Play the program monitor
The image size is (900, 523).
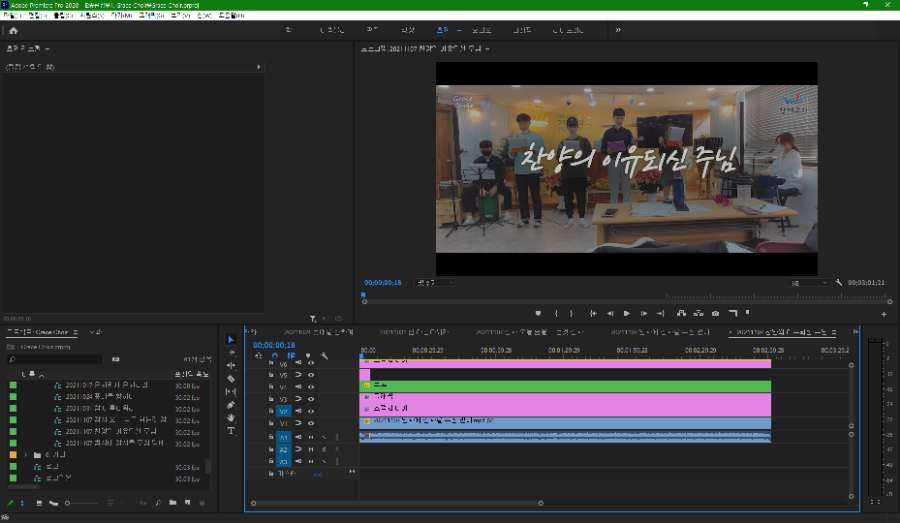click(x=627, y=313)
